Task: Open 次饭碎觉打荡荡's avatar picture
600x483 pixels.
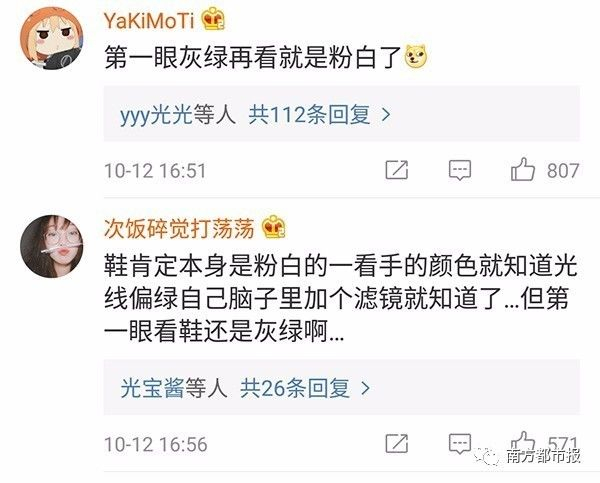Action: point(51,246)
